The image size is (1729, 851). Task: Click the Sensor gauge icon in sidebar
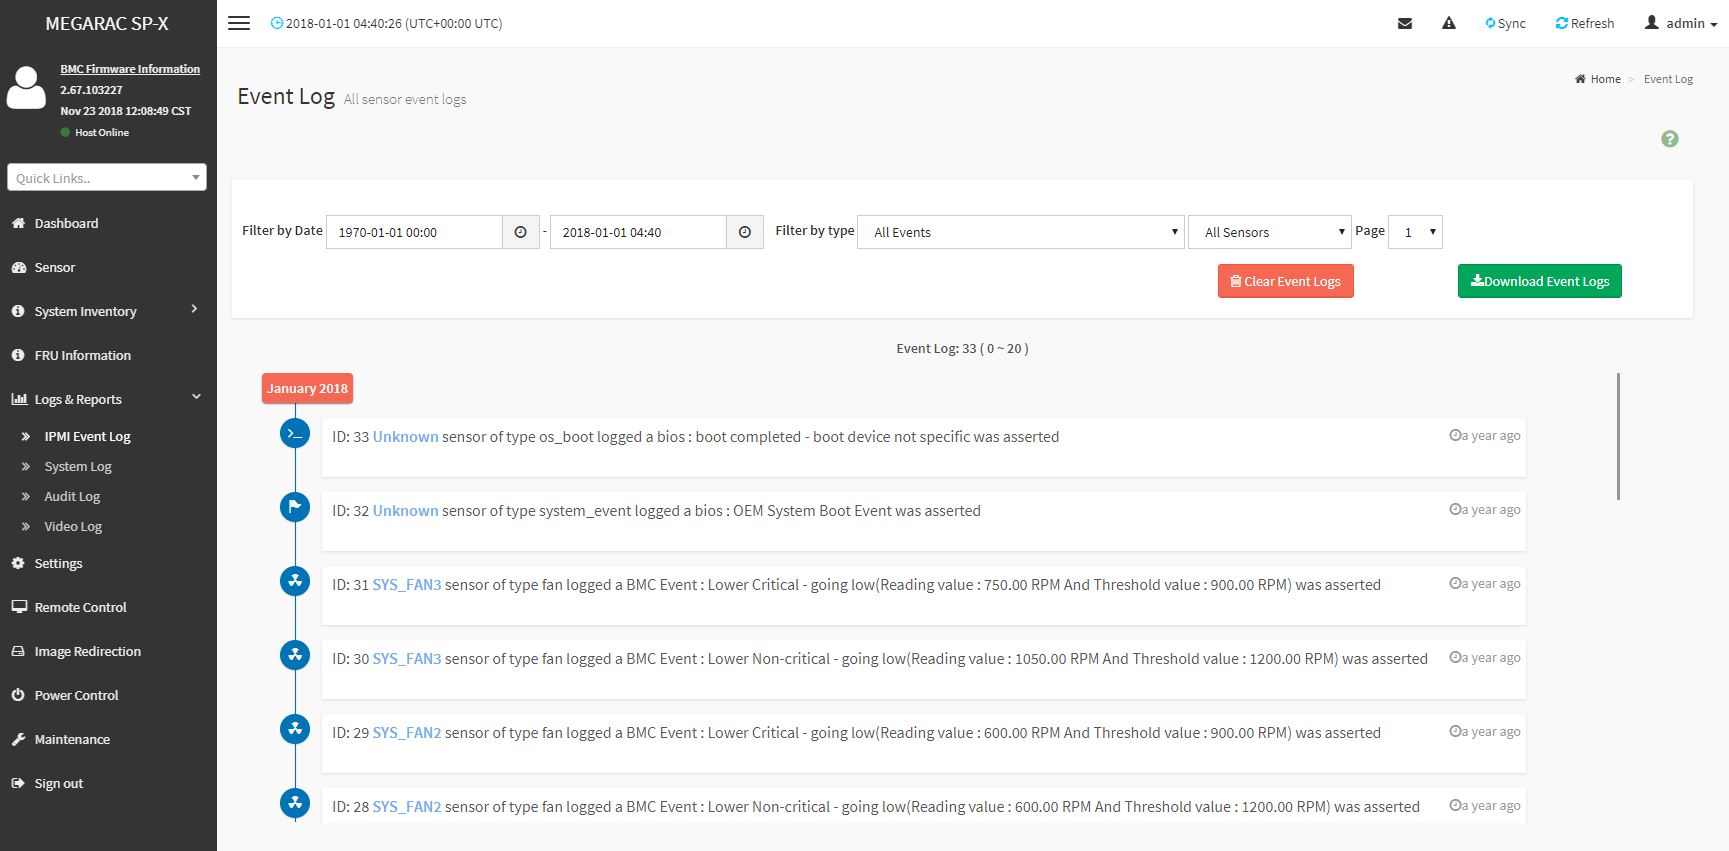click(18, 267)
